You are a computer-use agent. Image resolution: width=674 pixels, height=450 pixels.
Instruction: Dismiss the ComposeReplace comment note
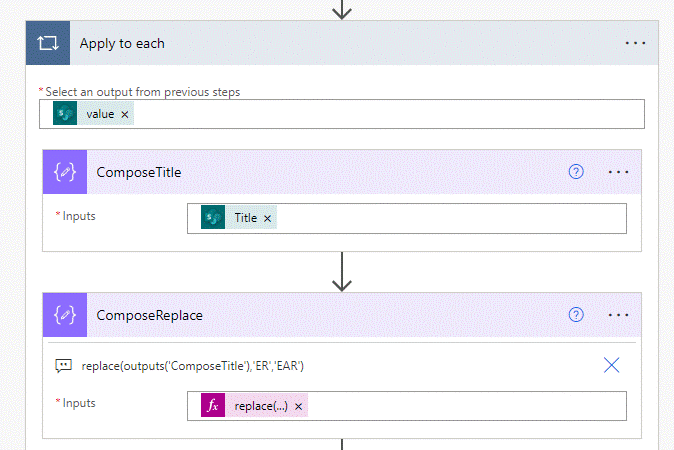coord(612,366)
